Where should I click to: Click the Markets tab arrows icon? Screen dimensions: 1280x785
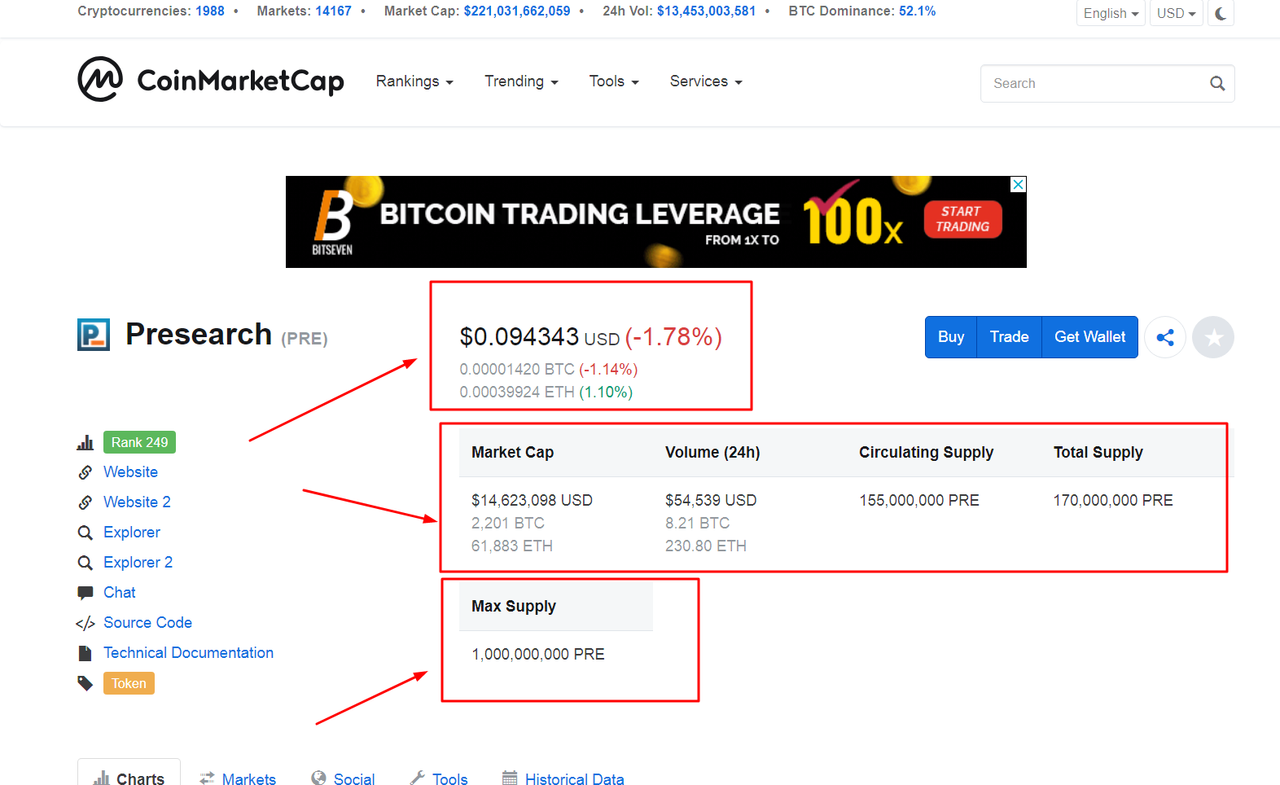point(207,778)
